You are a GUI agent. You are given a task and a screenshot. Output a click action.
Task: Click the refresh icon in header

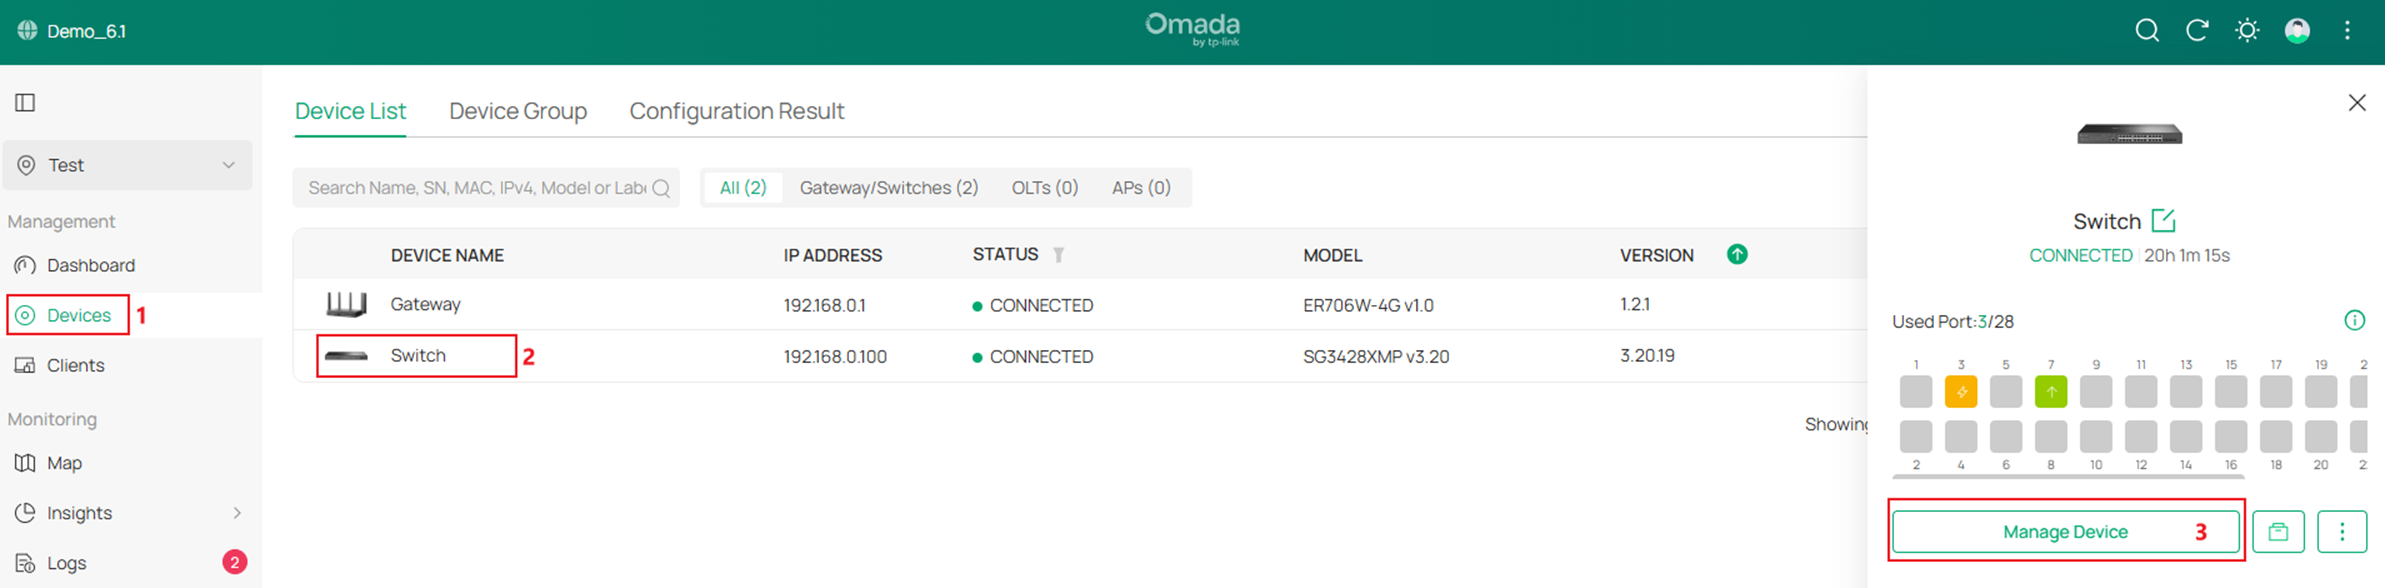pos(2197,31)
